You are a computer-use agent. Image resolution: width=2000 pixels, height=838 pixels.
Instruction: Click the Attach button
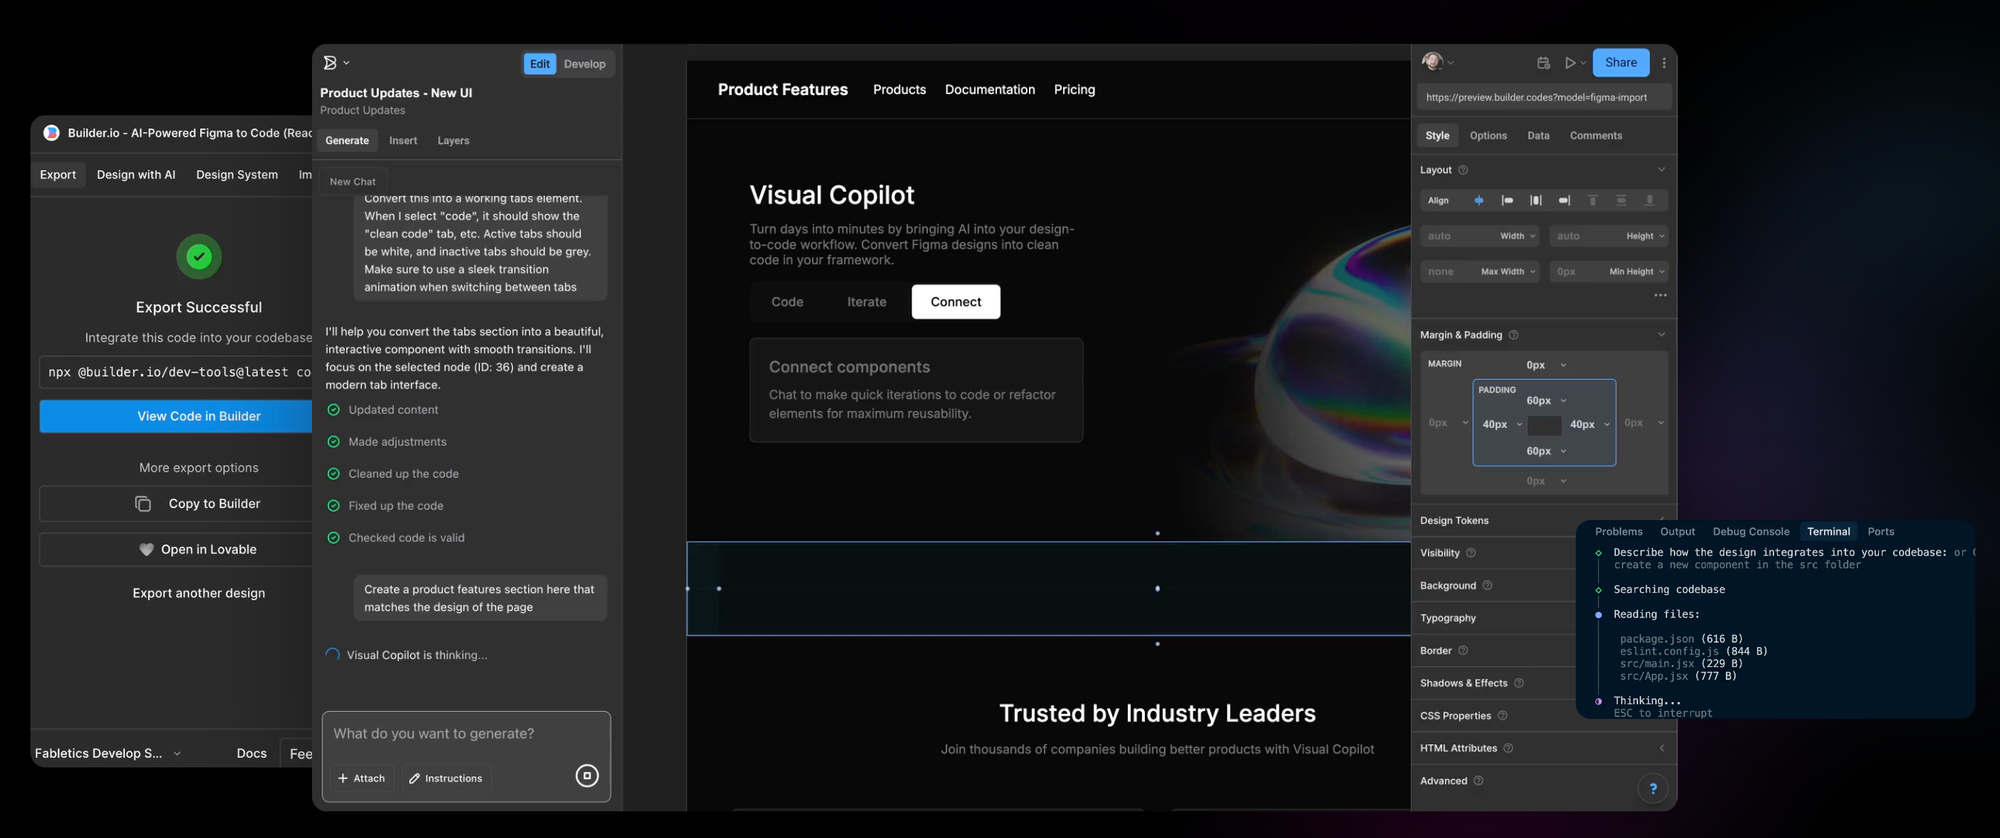click(x=361, y=779)
